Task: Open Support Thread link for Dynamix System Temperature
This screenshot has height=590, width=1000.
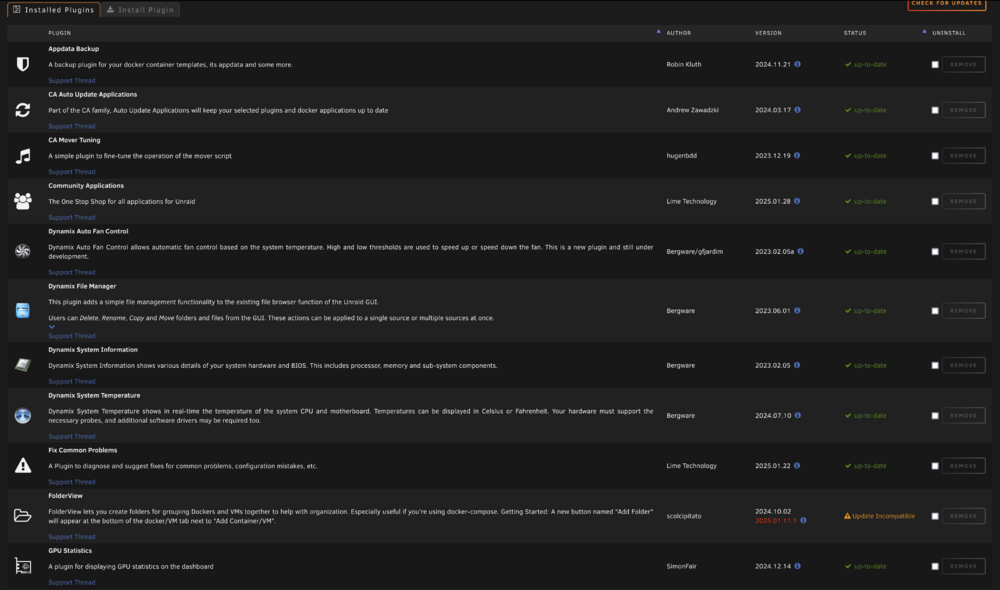Action: 71,436
